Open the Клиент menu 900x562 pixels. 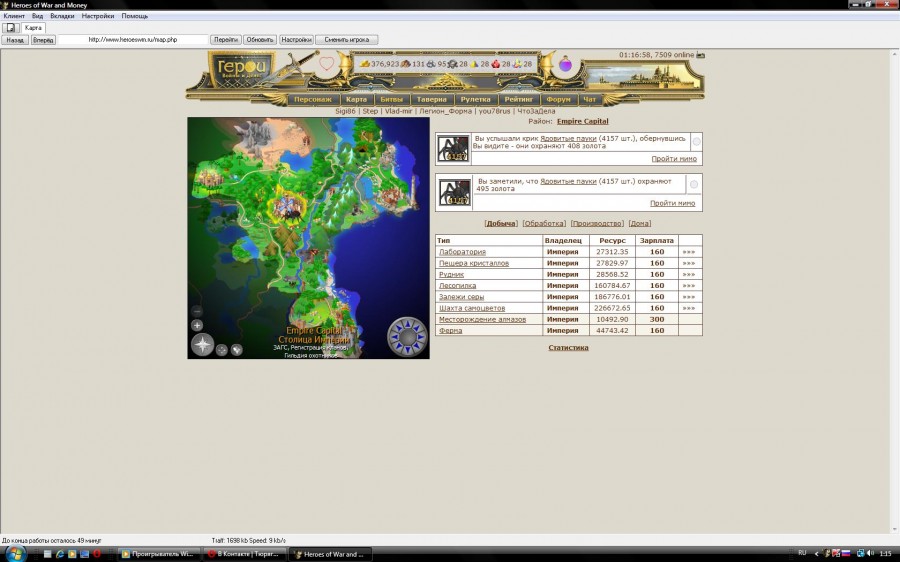(14, 16)
